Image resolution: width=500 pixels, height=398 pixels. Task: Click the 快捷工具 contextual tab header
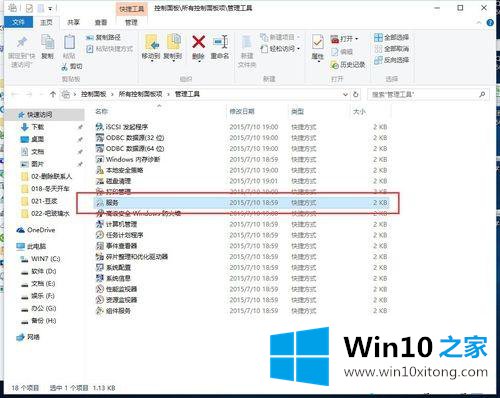coord(131,9)
